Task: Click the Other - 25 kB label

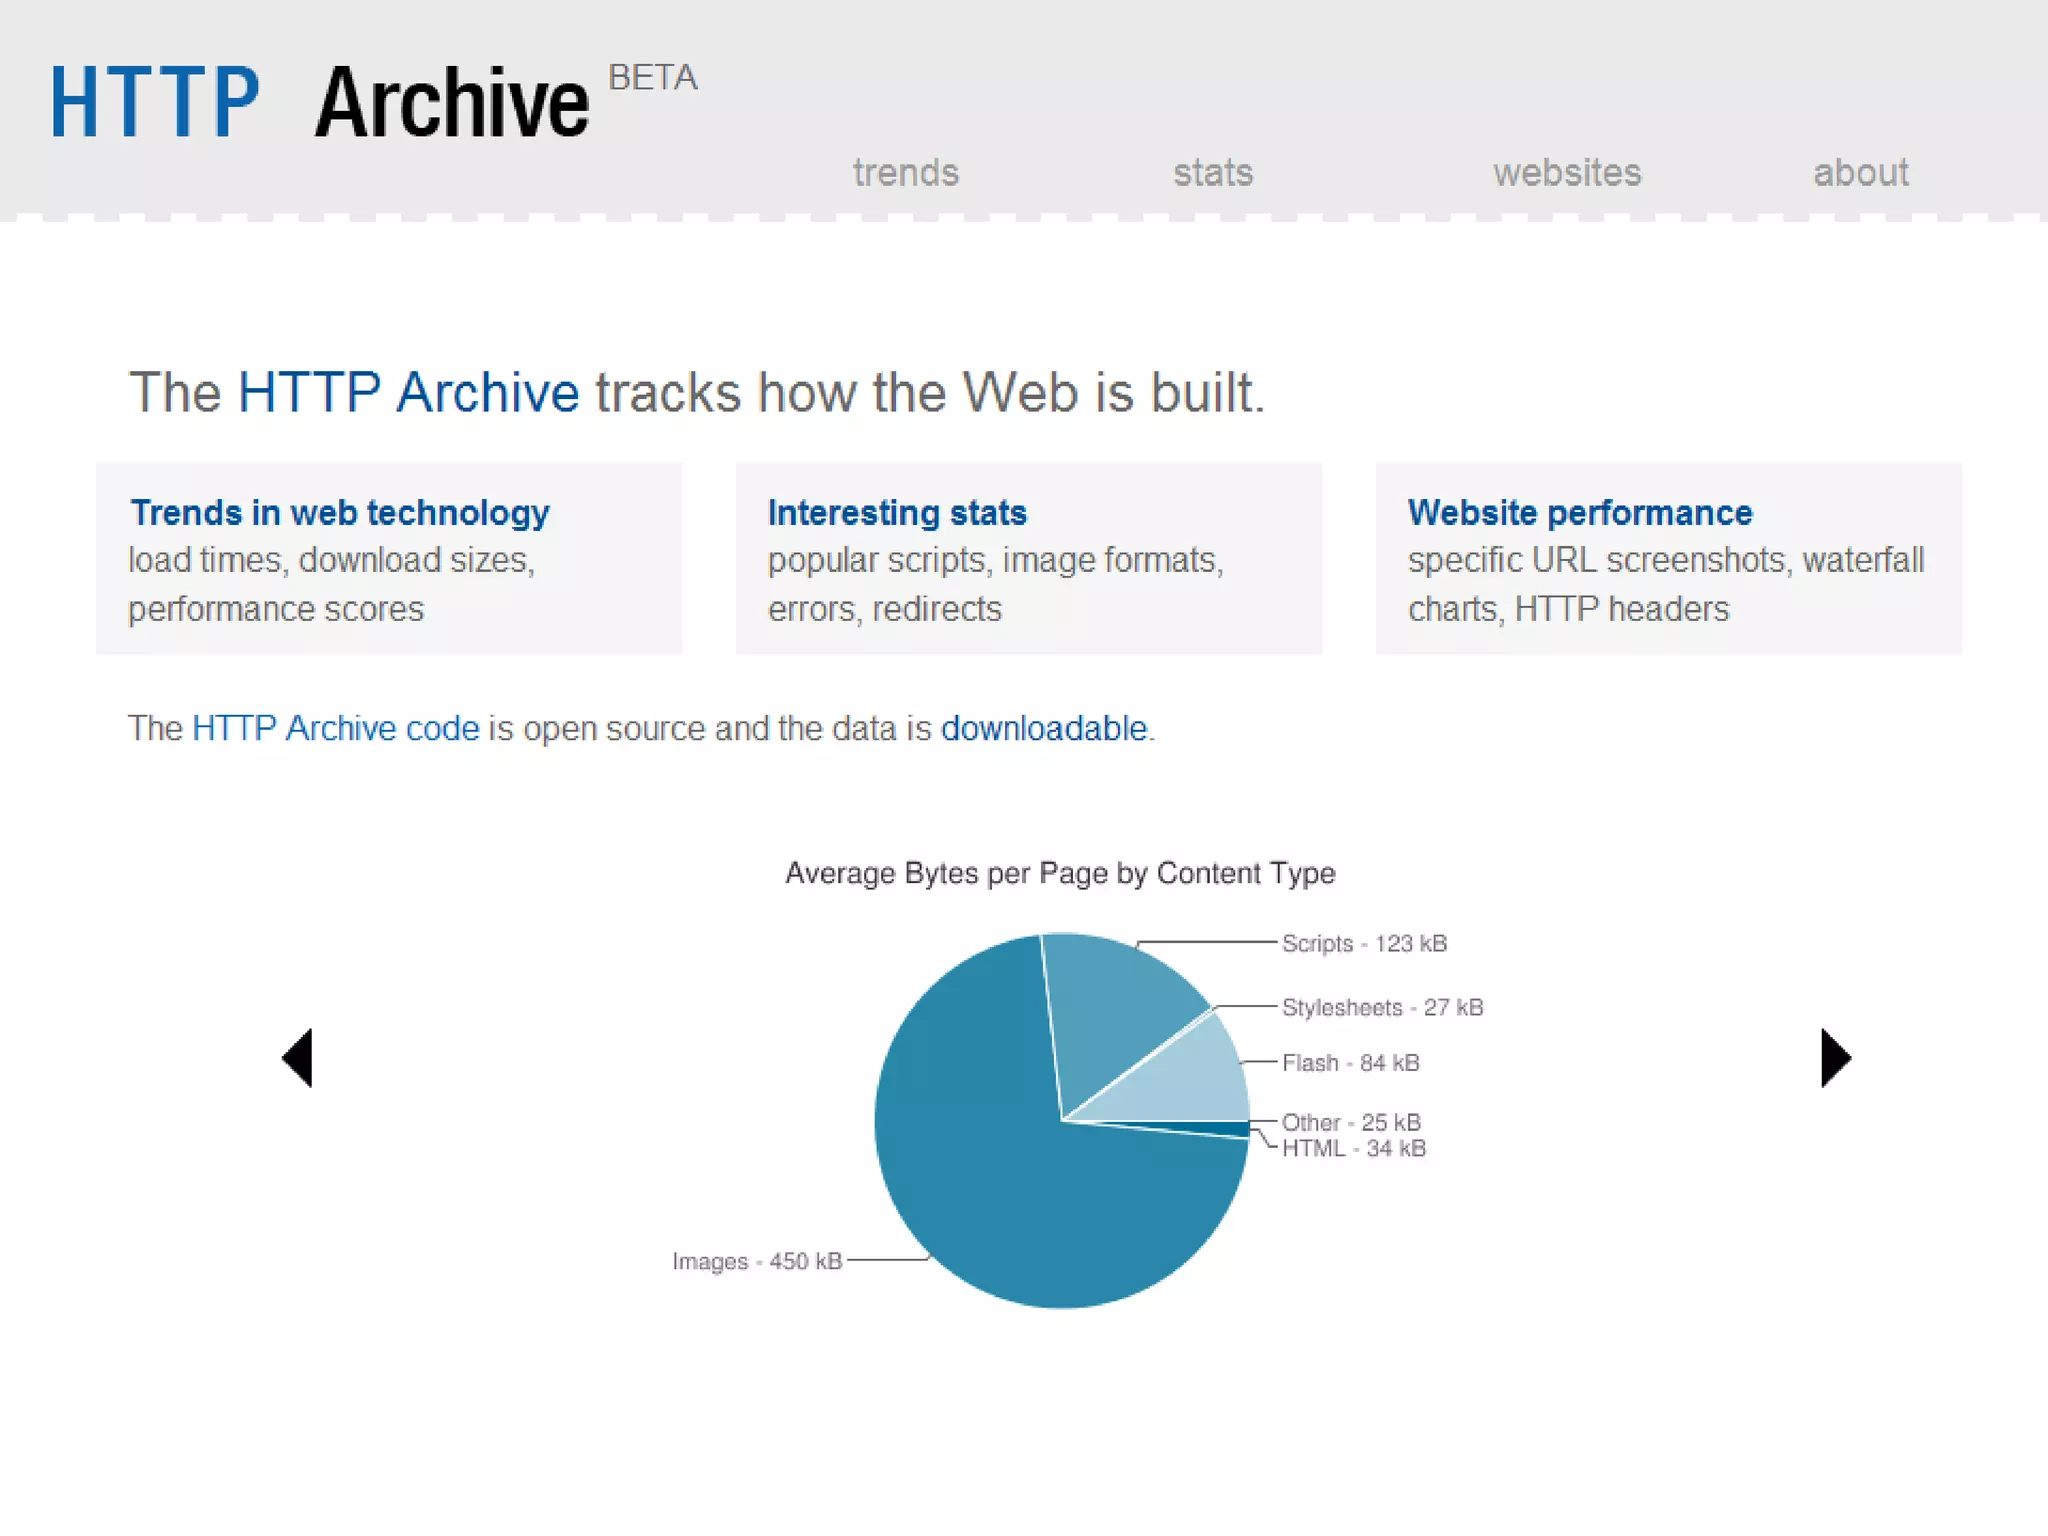Action: point(1351,1122)
